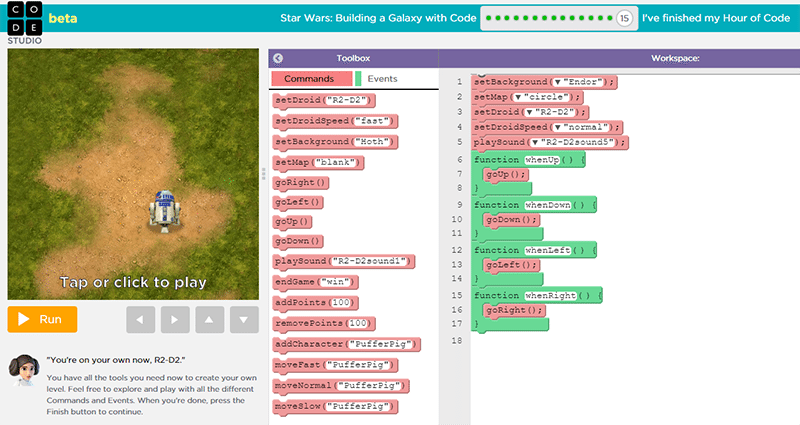
Task: Open the setBackground "Endor" dropdown in workspace
Action: coord(558,82)
